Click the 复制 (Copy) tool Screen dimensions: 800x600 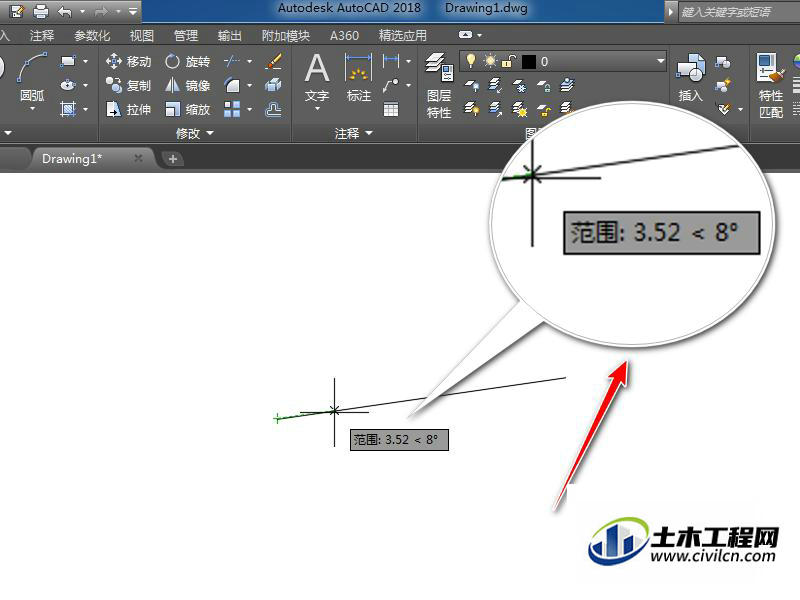click(129, 85)
